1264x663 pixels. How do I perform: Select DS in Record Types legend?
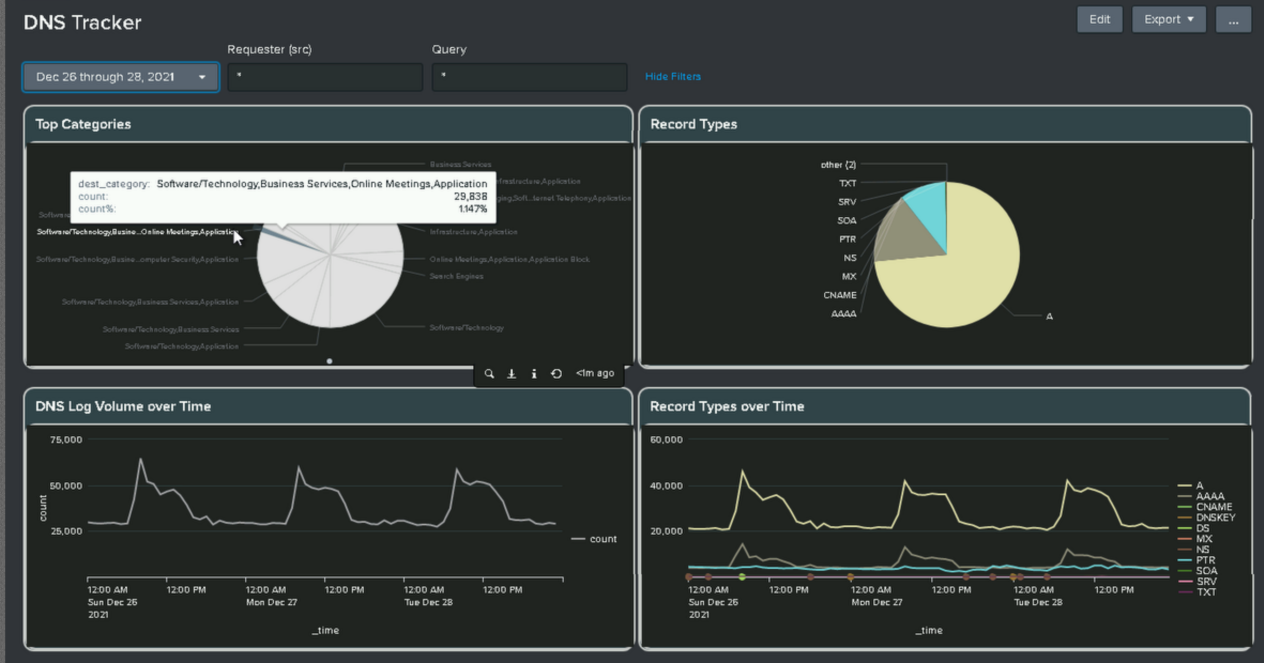click(x=1194, y=528)
